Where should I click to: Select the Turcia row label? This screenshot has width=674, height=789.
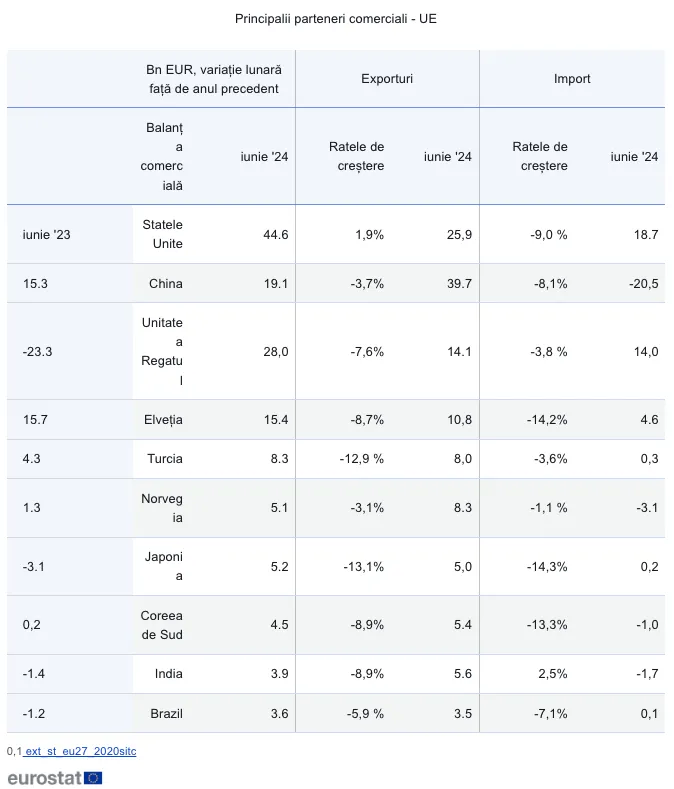click(x=164, y=459)
